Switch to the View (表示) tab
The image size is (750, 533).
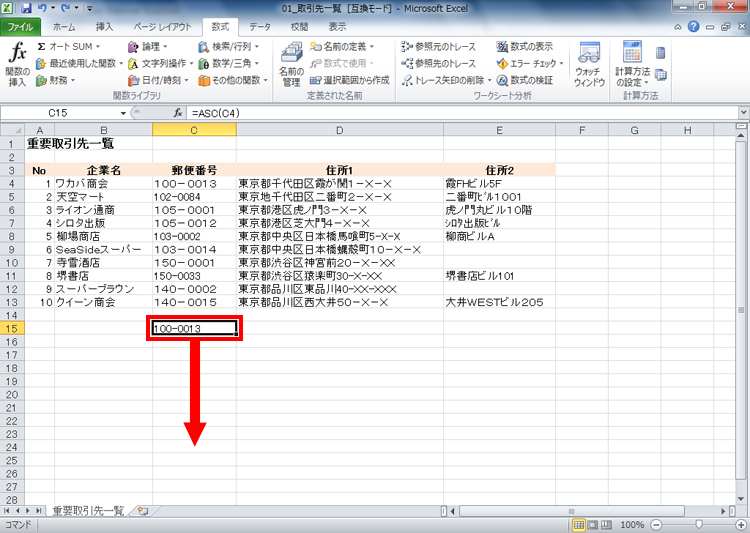click(x=337, y=27)
